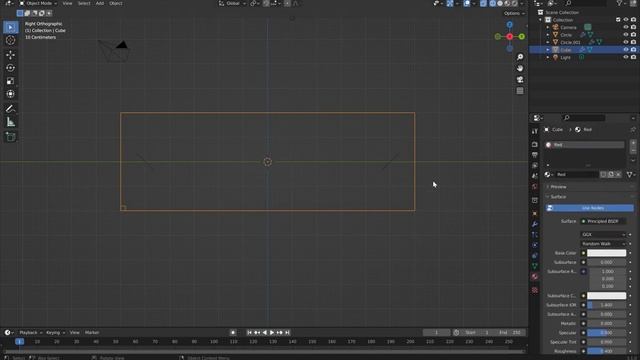Screen dimensions: 640x360
Task: Adjust the Specular slider
Action: point(607,333)
